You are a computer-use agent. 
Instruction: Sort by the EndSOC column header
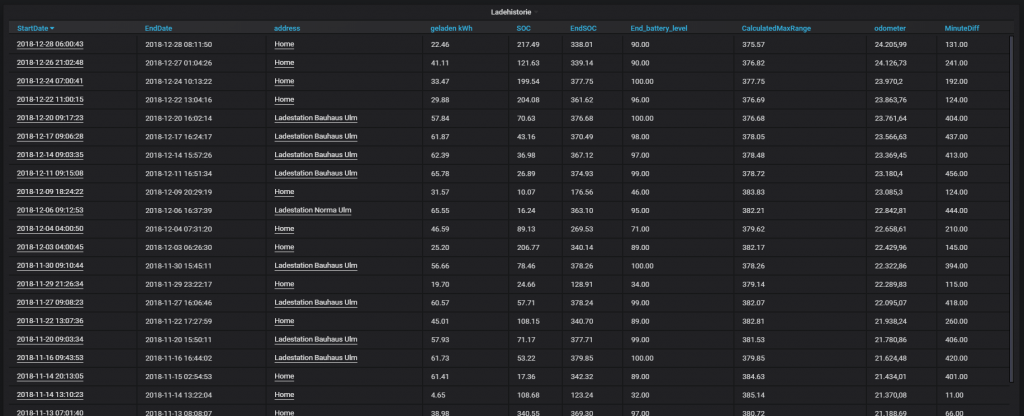coord(583,28)
